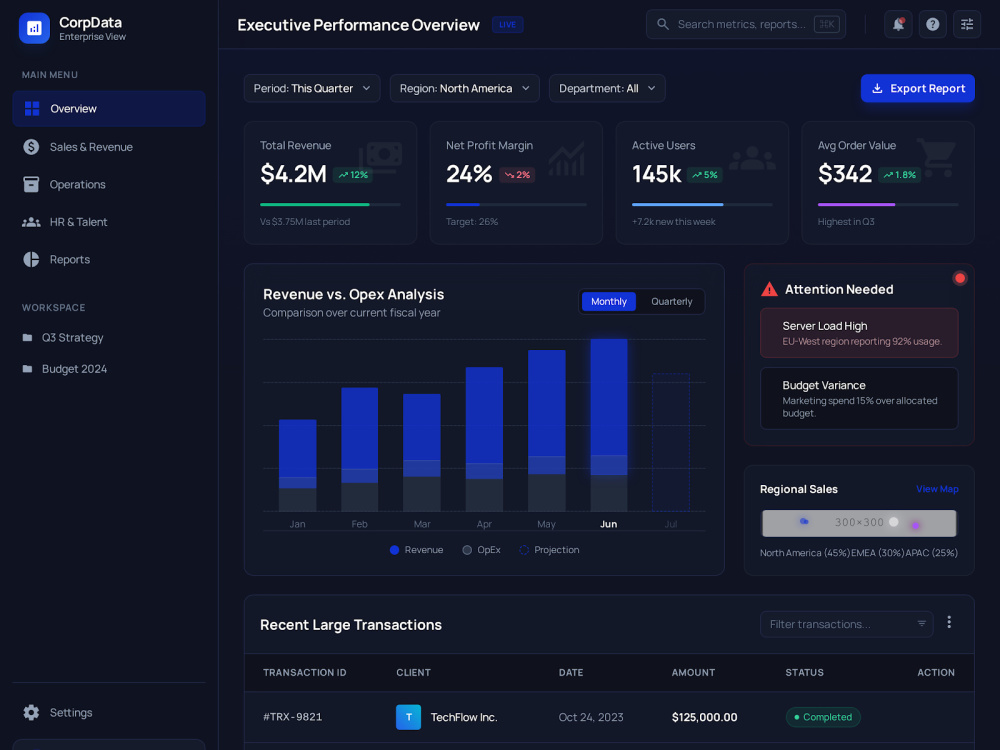1000x750 pixels.
Task: Click the Sales & Revenue dollar icon
Action: pyautogui.click(x=31, y=147)
